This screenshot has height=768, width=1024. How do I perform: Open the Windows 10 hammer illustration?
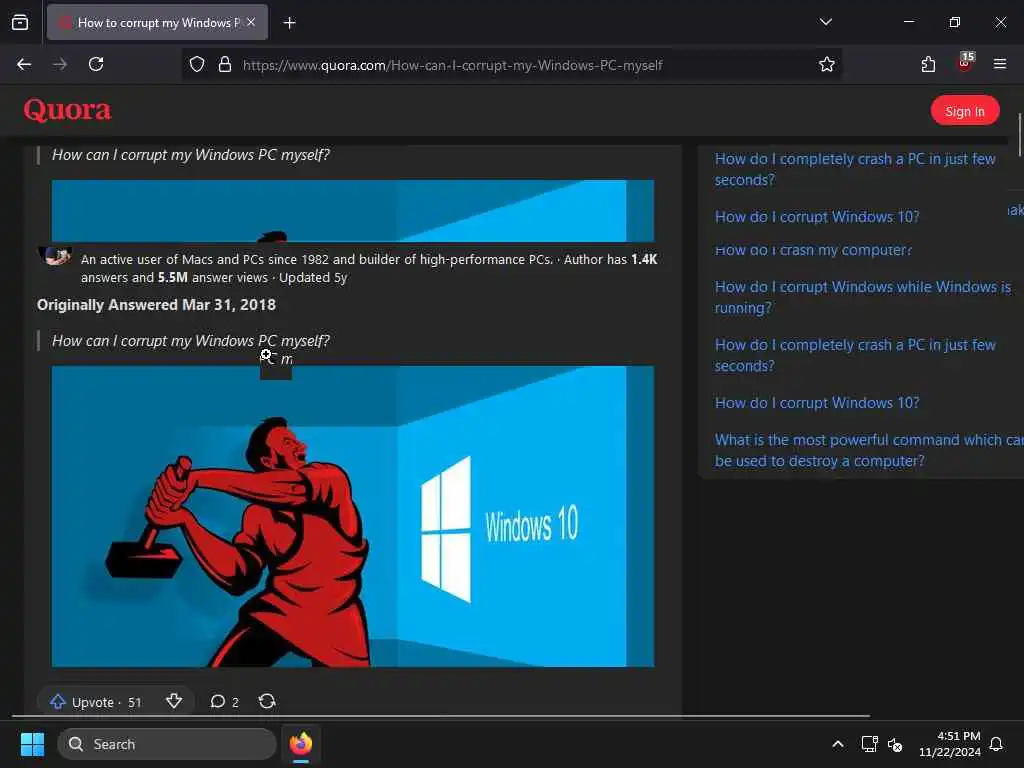click(x=353, y=516)
